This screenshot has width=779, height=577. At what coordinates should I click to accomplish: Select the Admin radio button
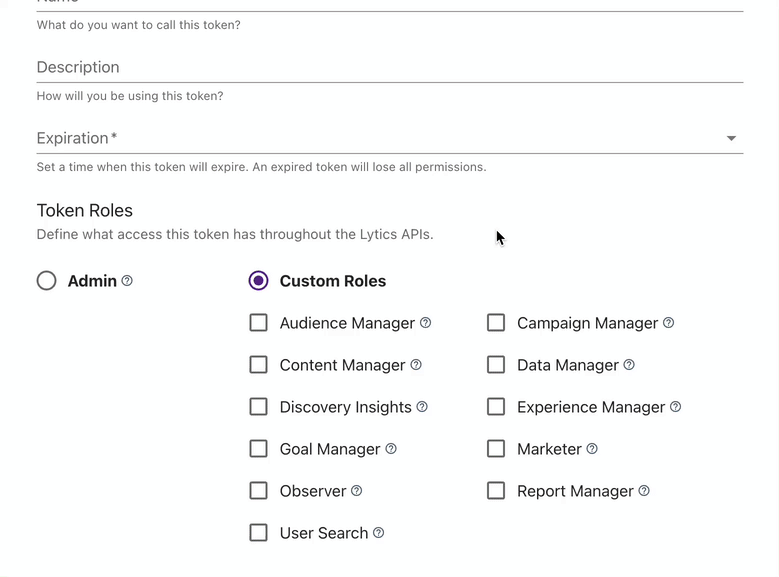click(x=46, y=281)
